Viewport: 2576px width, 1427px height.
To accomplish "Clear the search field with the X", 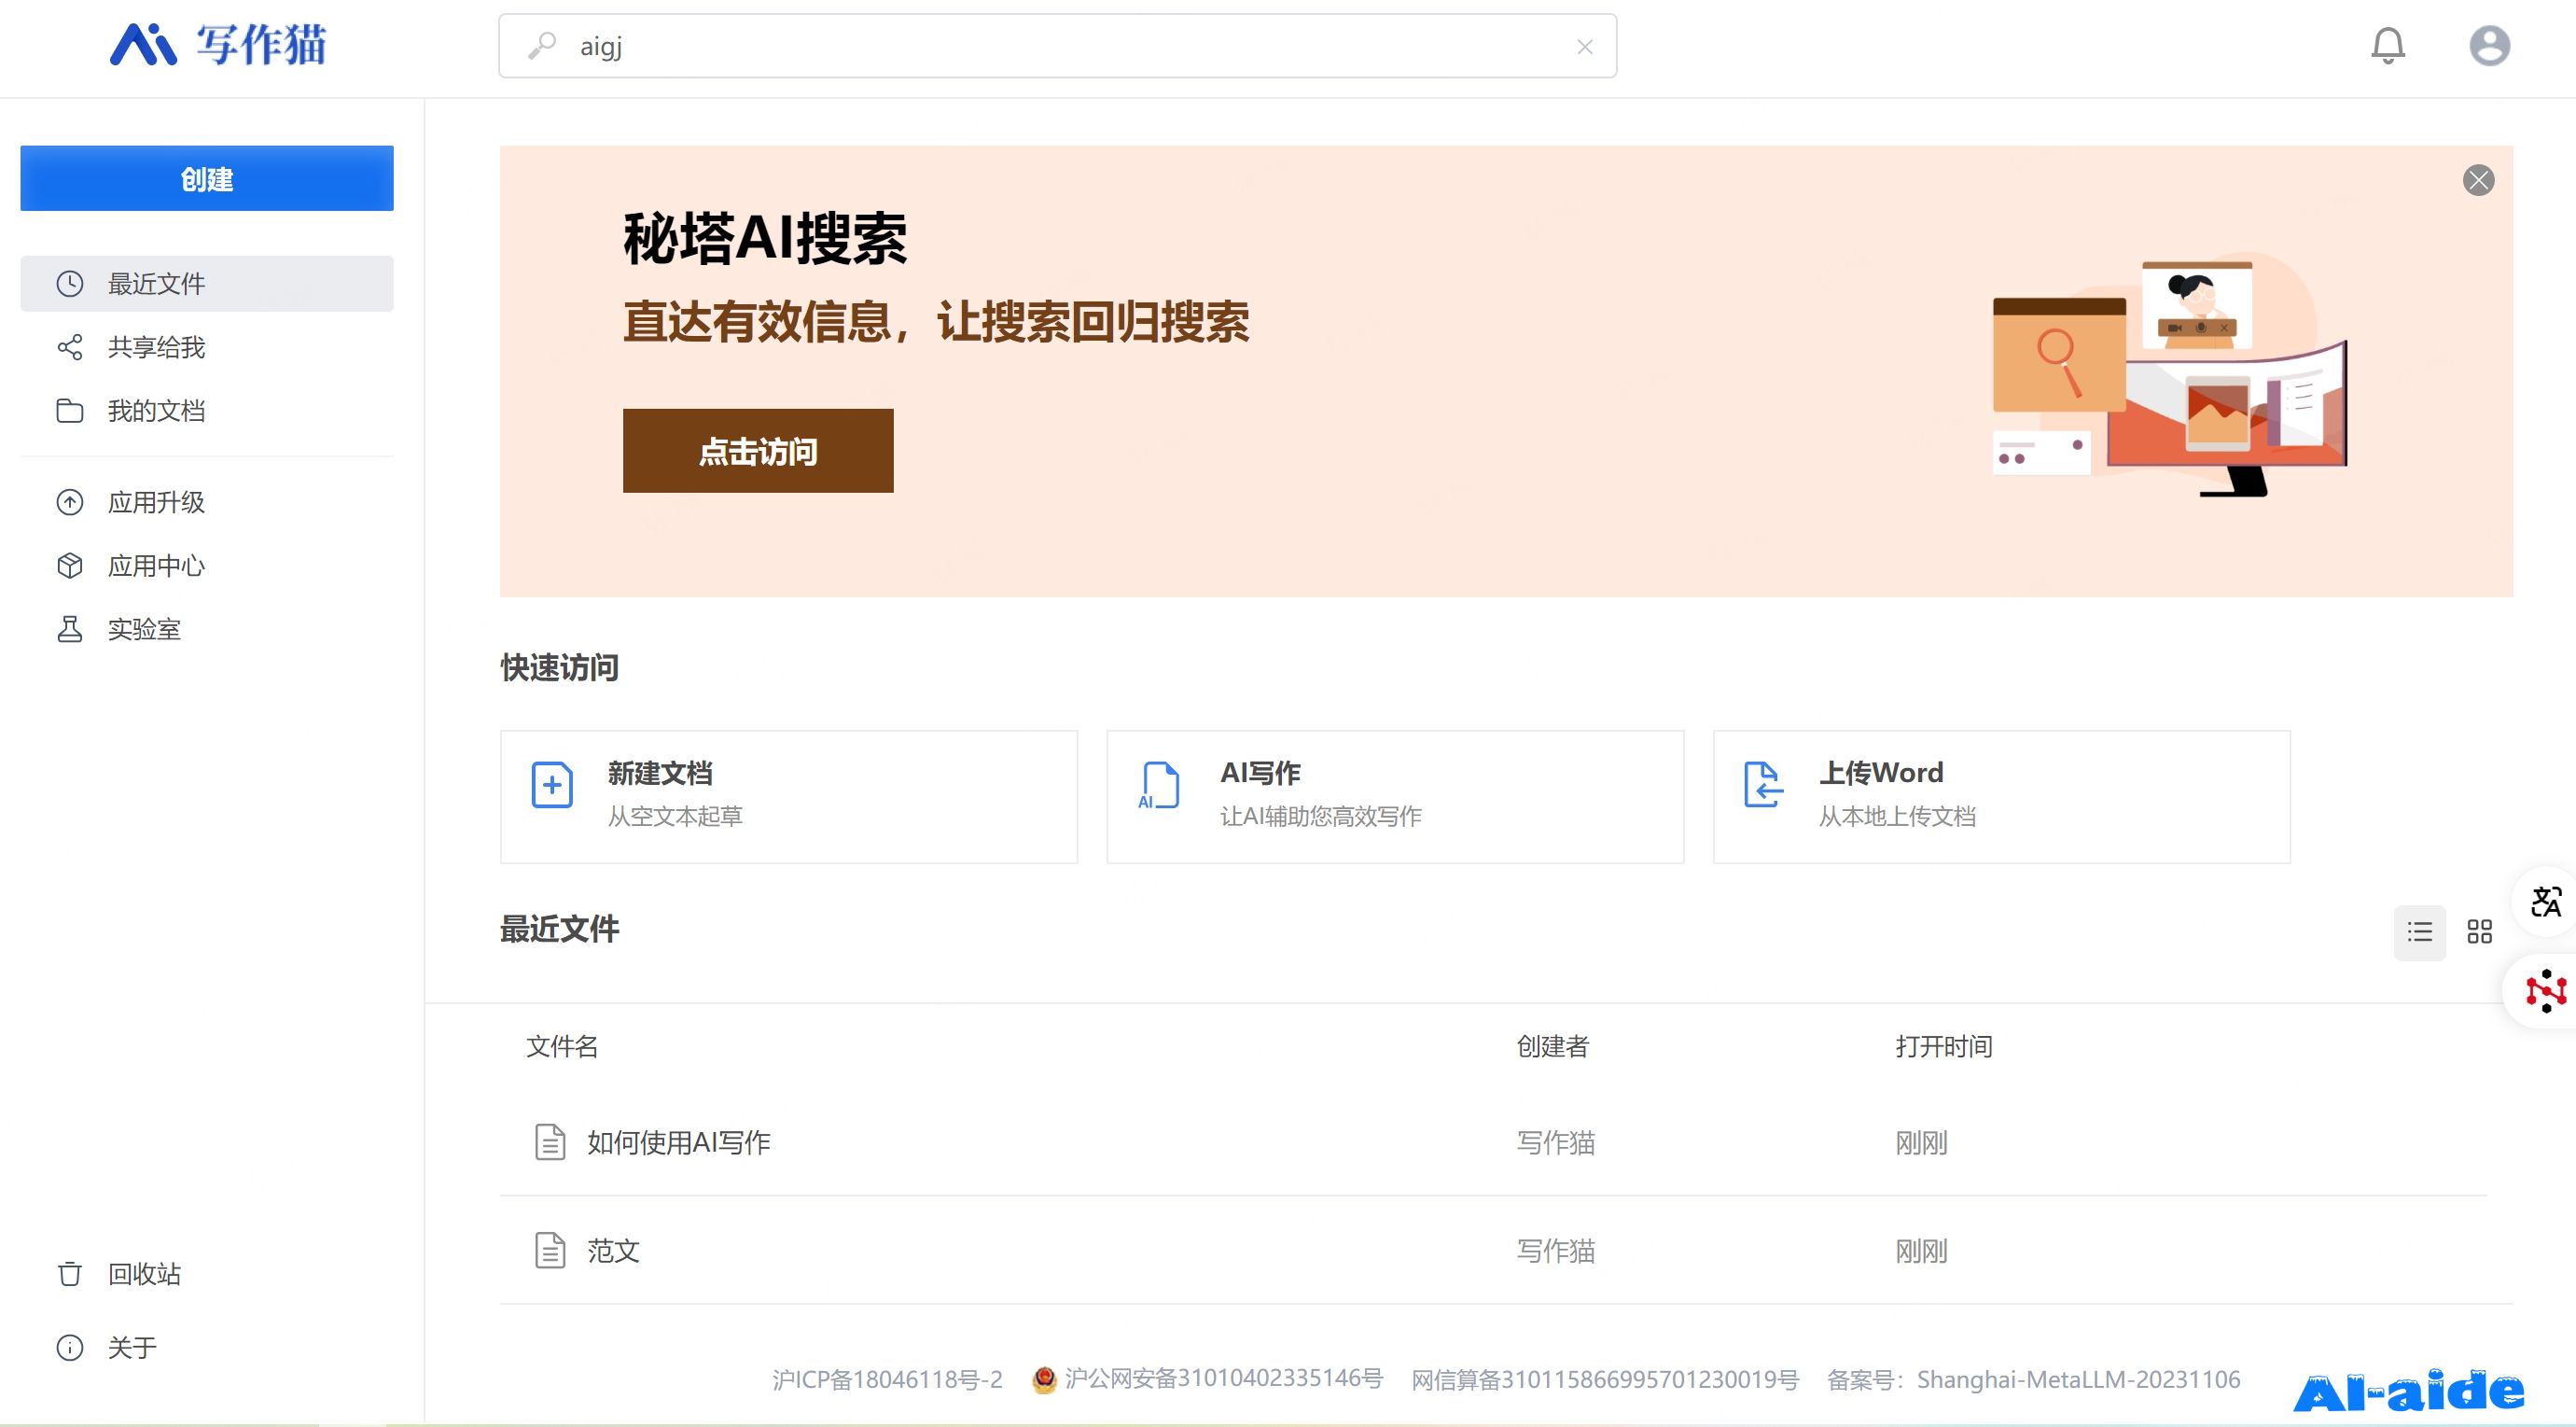I will 1585,47.
